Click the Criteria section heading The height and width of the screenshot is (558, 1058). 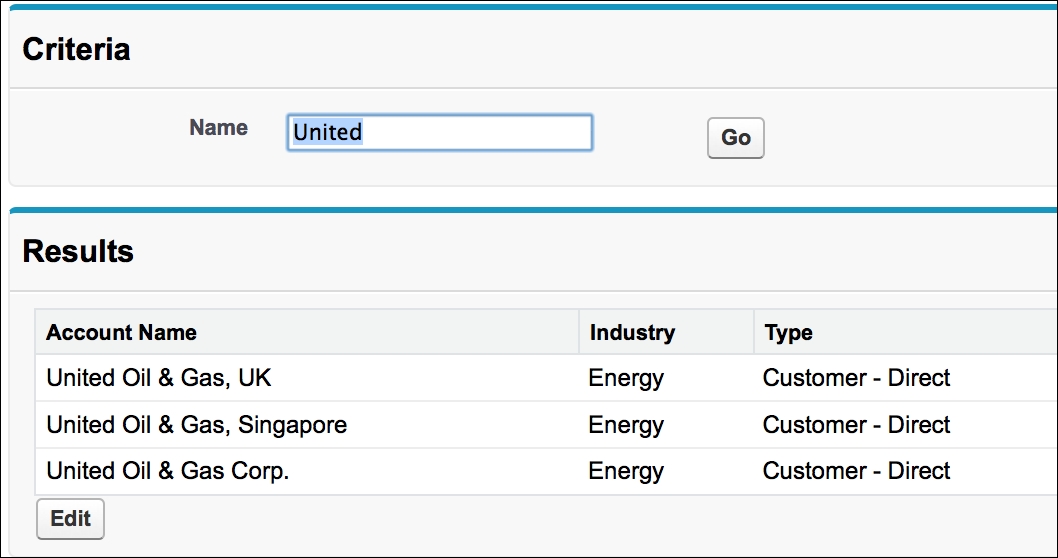click(76, 49)
